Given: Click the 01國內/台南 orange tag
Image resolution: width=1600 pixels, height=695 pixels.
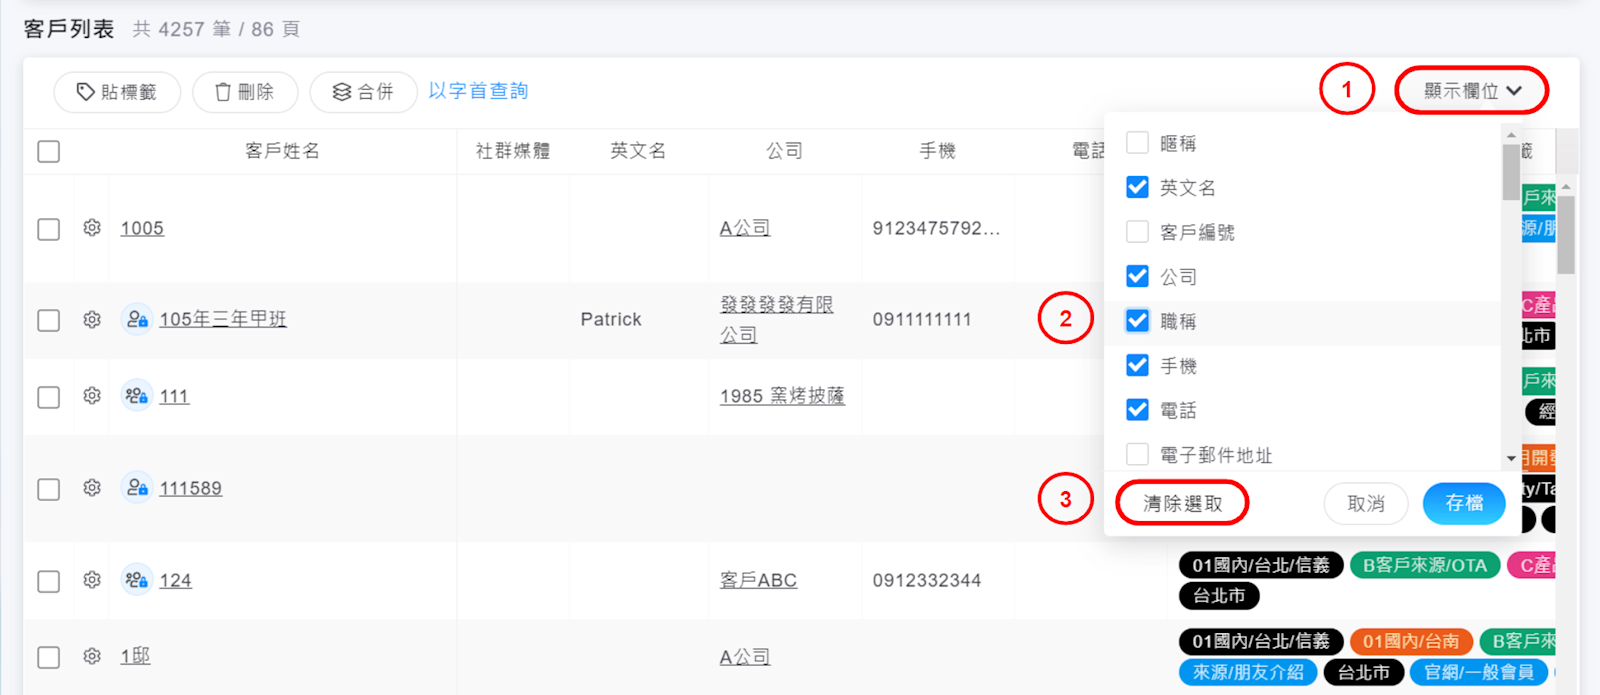Looking at the screenshot, I should (x=1410, y=641).
